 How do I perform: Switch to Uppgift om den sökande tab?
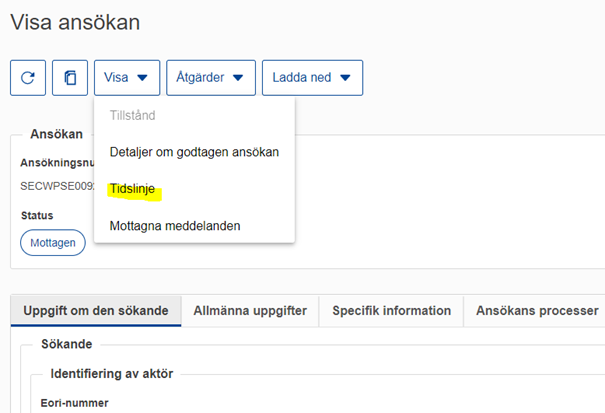pos(96,311)
